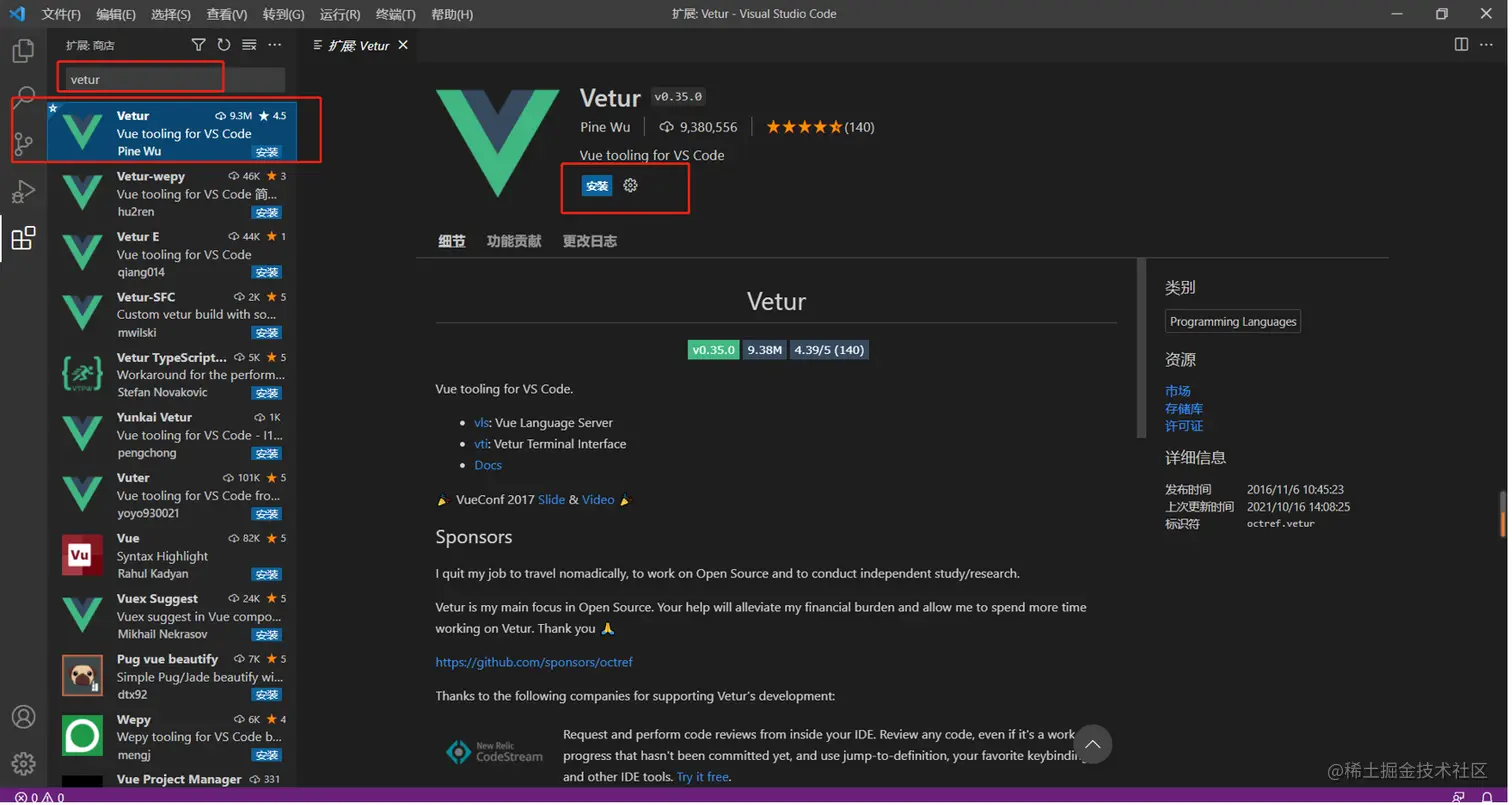
Task: Open Vetur extension settings gear
Action: pyautogui.click(x=630, y=185)
